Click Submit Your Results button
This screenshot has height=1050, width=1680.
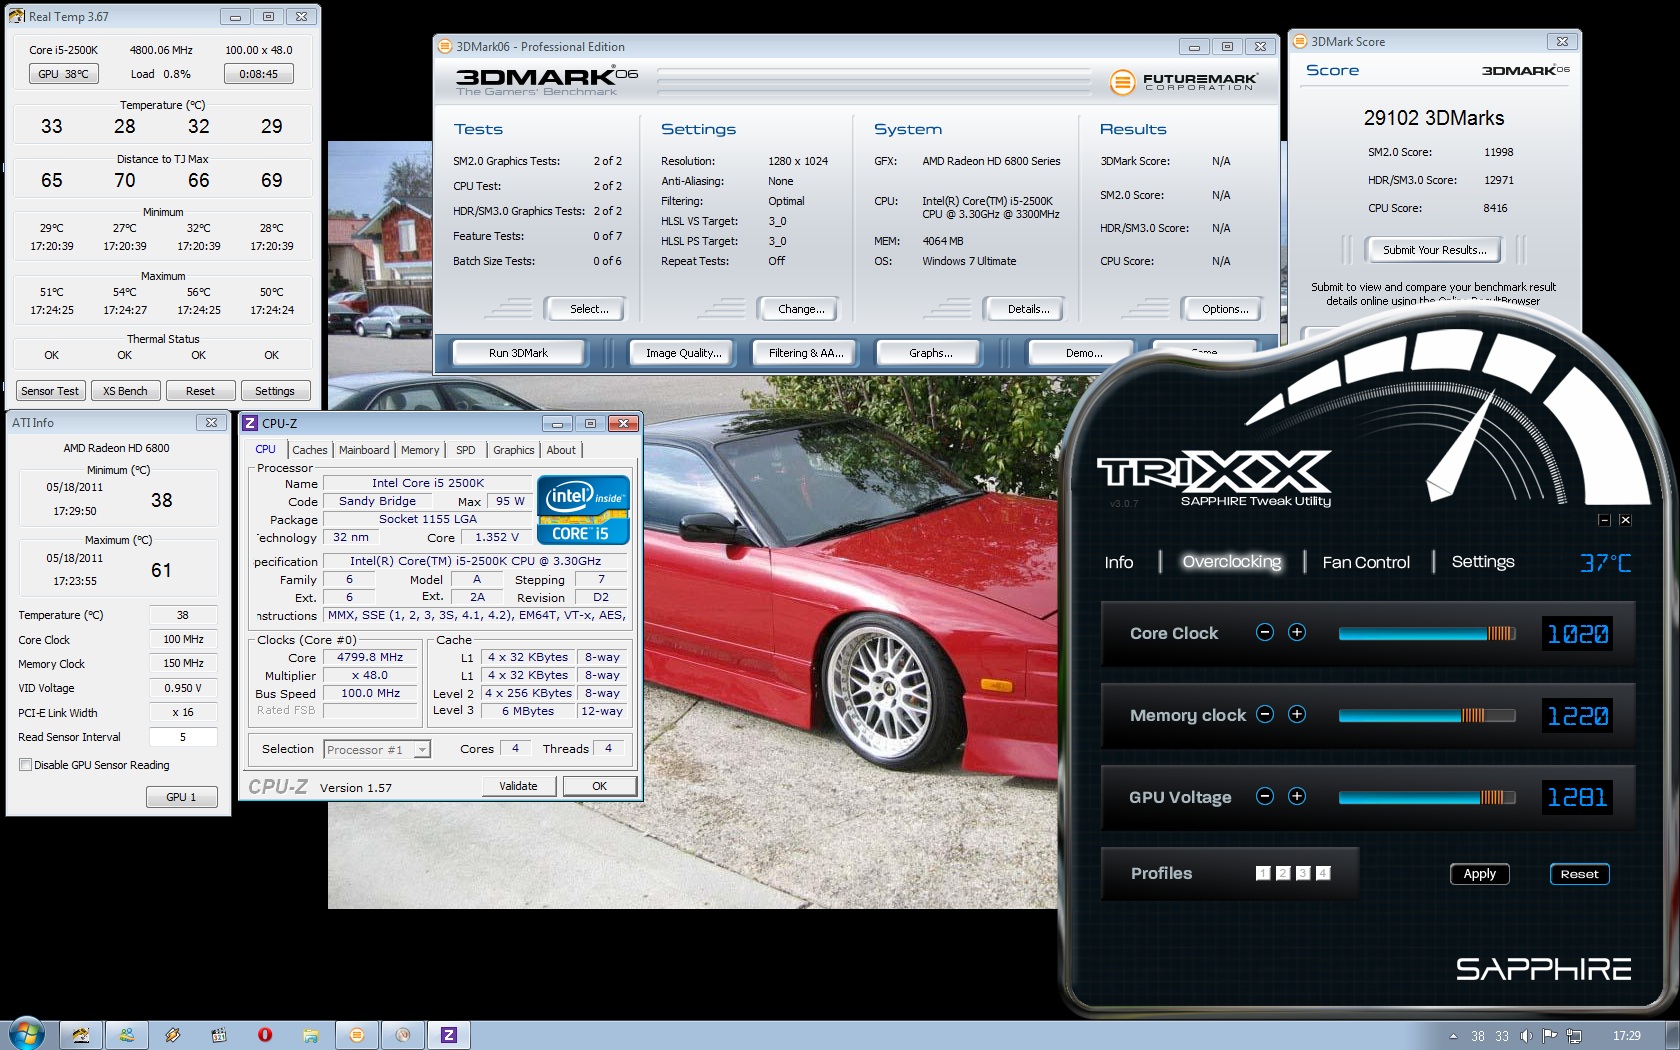pos(1434,250)
